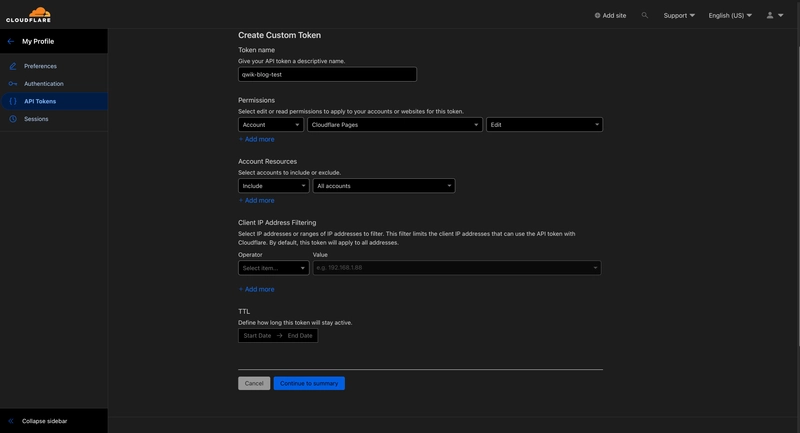Viewport: 800px width, 433px height.
Task: Click the back arrow beside My Profile
Action: (x=11, y=41)
